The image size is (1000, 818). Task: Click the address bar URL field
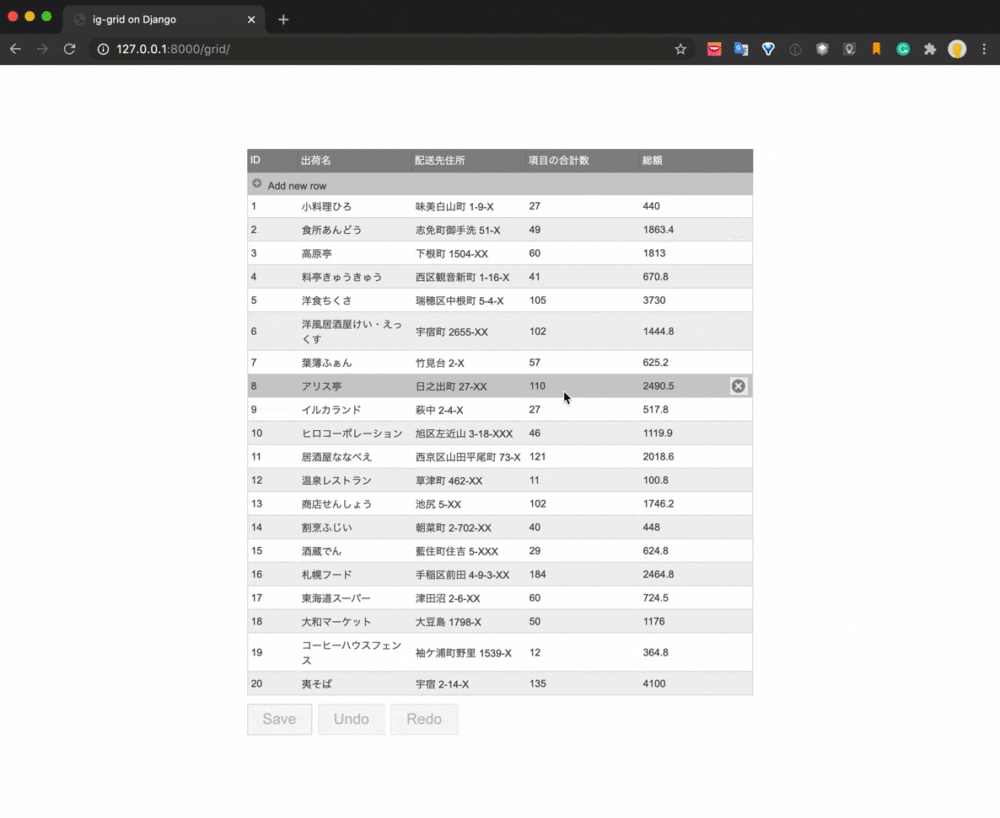(300, 48)
